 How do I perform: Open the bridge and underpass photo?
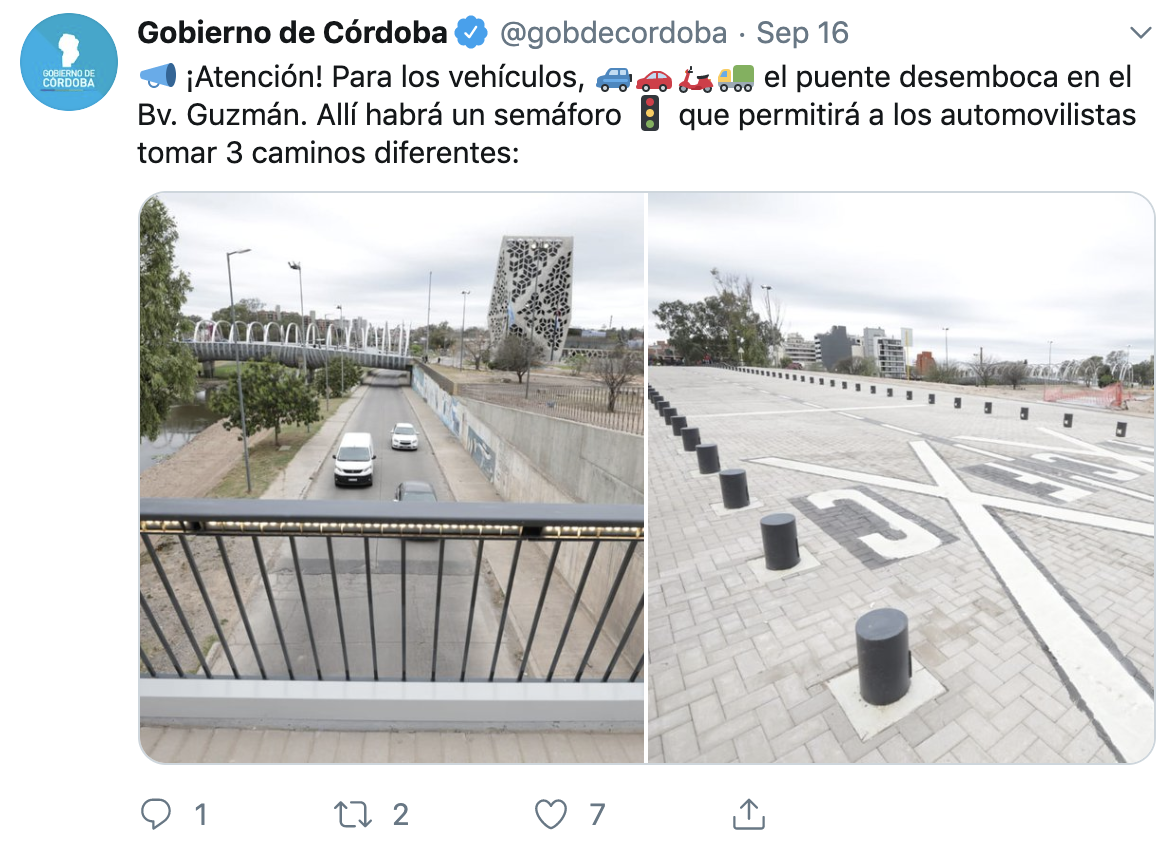[392, 478]
